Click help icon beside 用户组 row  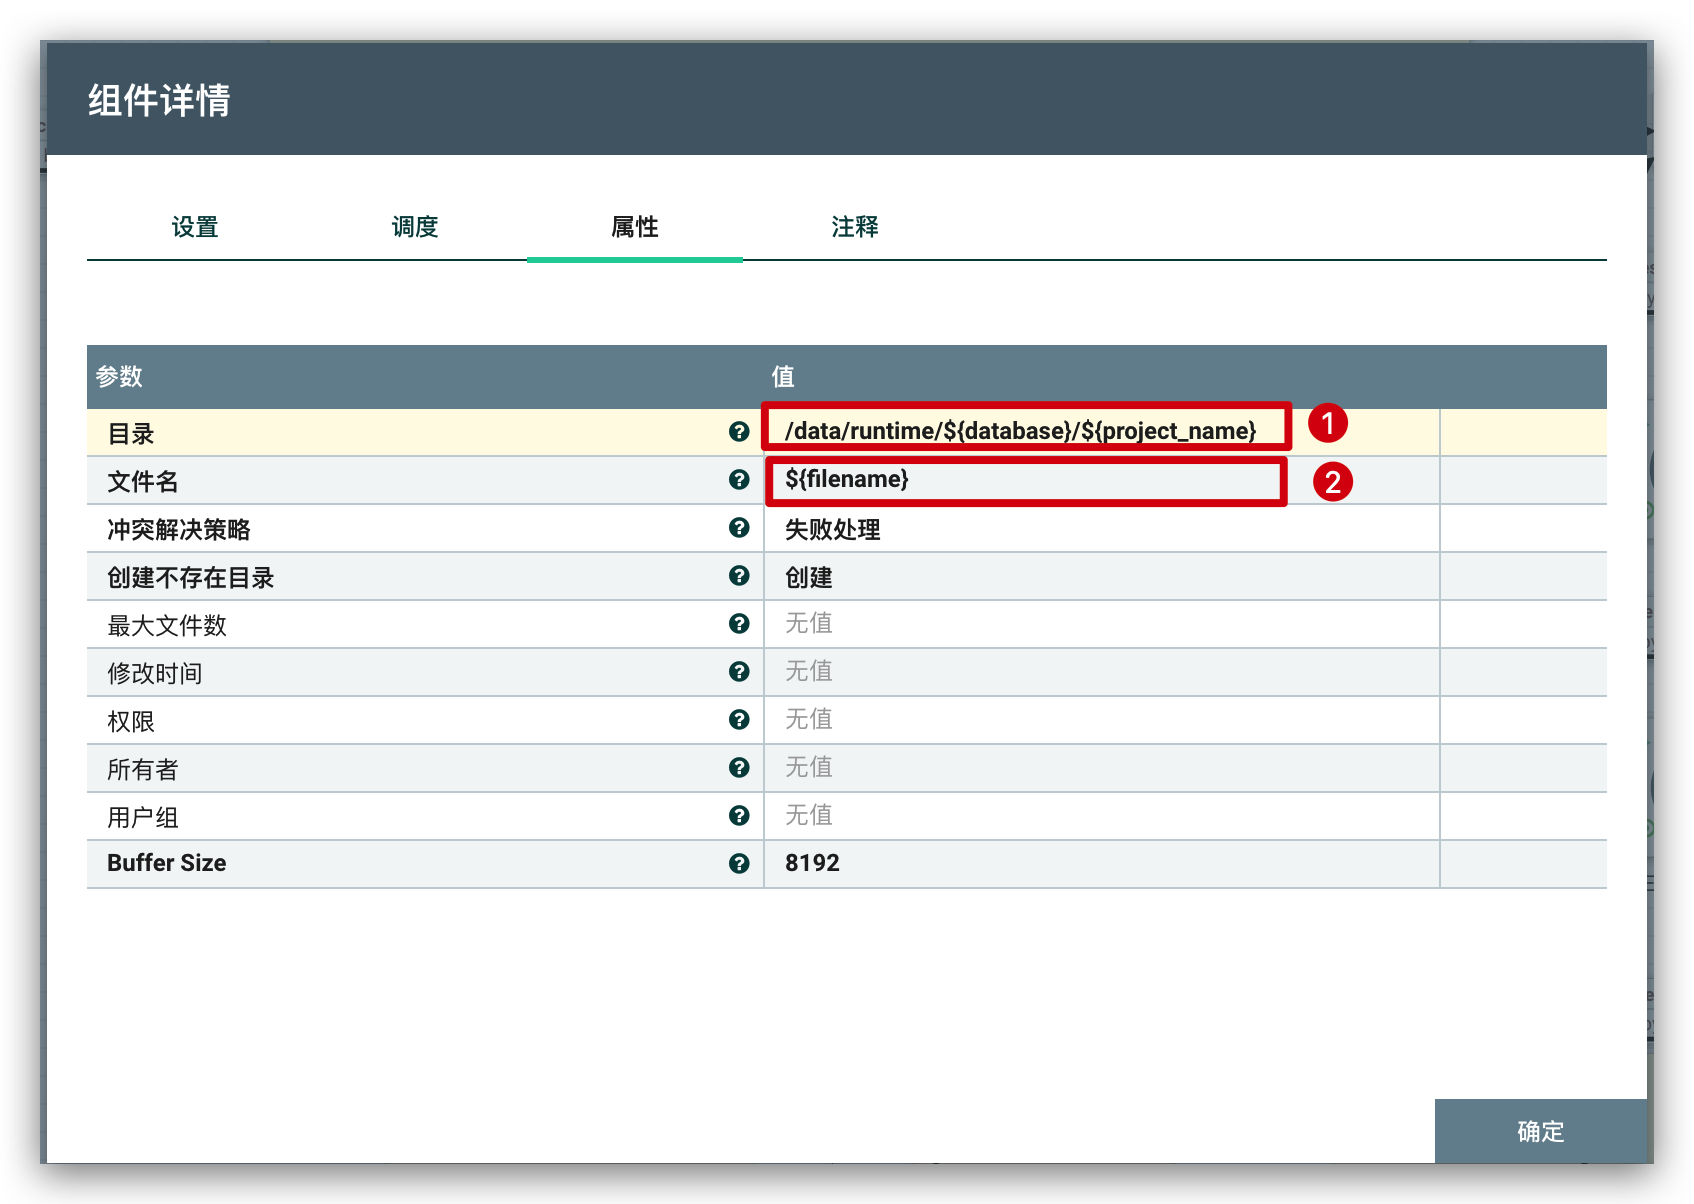point(739,816)
